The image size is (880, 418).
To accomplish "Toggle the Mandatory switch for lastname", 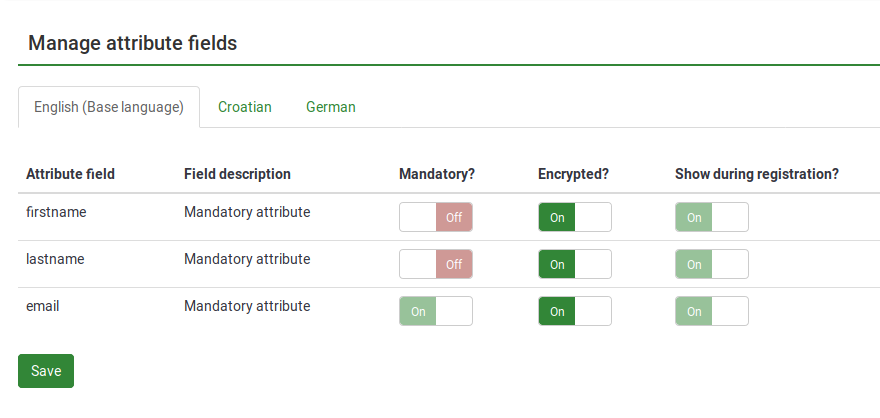I will click(436, 264).
